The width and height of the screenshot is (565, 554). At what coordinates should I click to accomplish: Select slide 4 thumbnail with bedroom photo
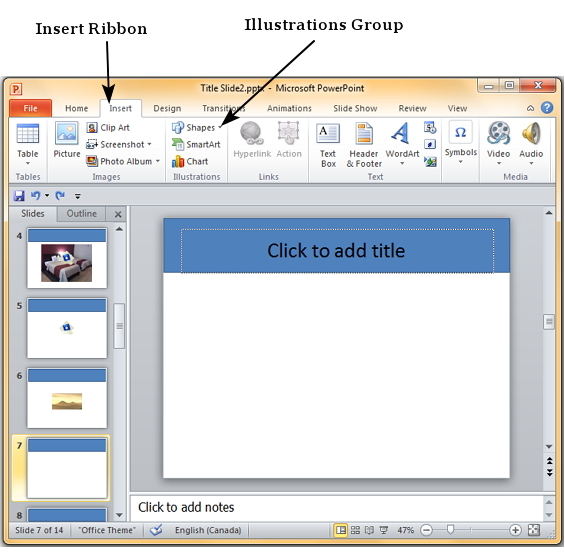[67, 258]
